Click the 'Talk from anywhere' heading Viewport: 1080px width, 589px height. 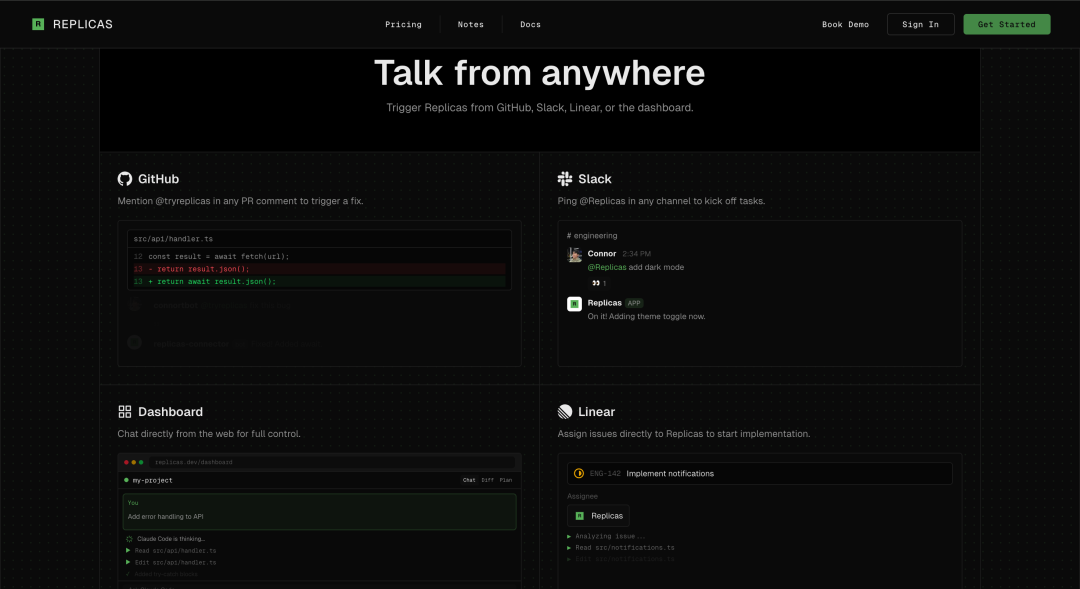pyautogui.click(x=539, y=73)
